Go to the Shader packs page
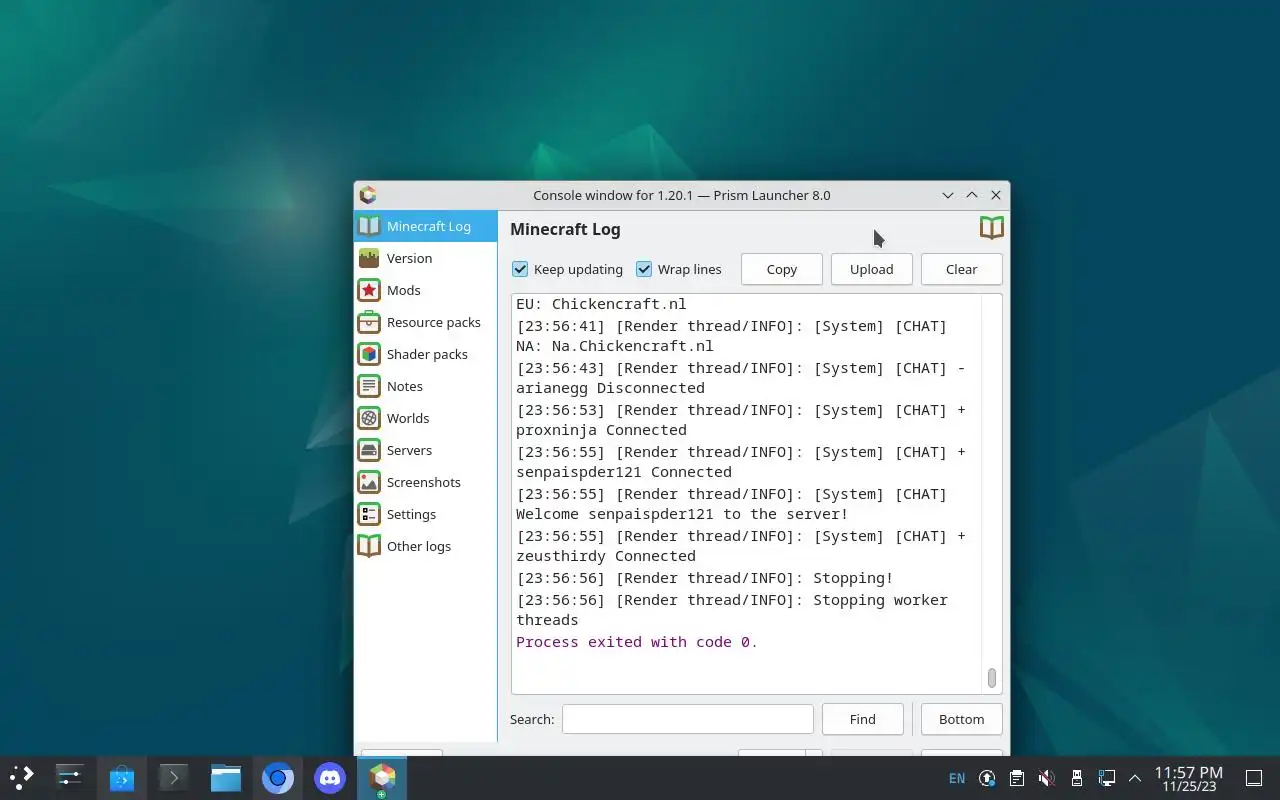The image size is (1280, 800). (x=425, y=354)
